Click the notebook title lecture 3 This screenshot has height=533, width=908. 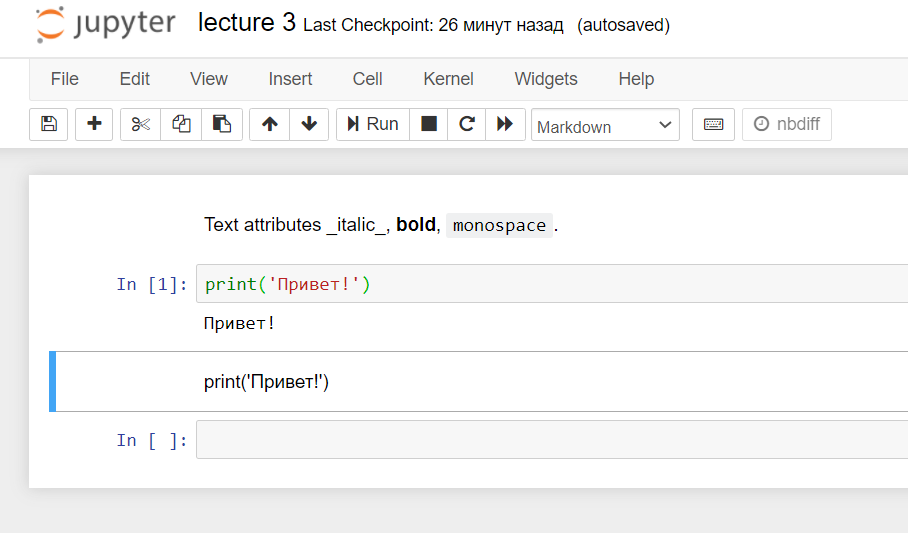pyautogui.click(x=246, y=23)
